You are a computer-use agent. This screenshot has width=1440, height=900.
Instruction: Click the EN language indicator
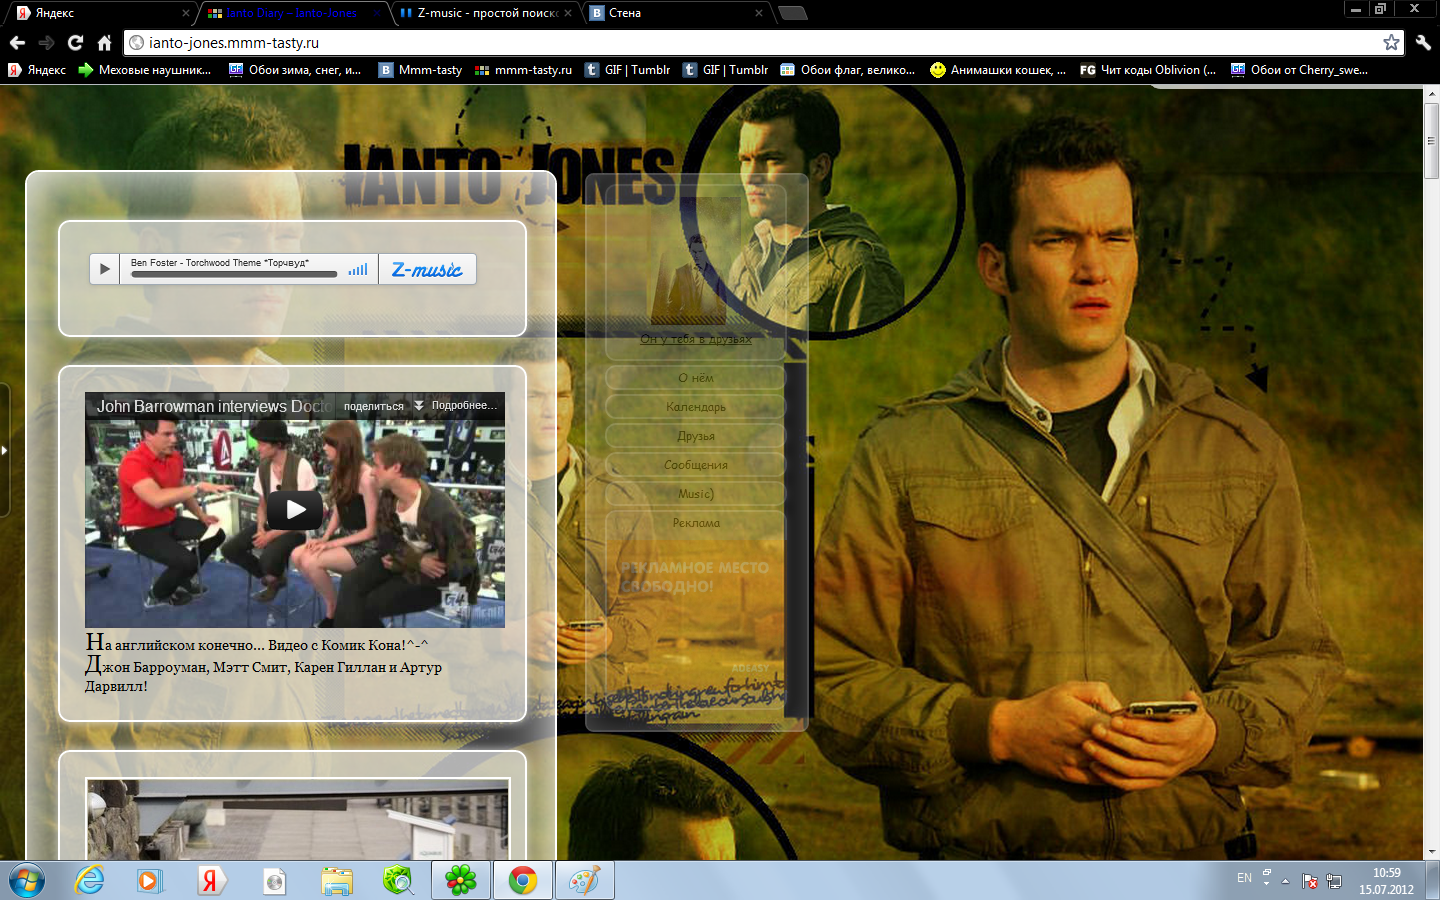[1244, 878]
